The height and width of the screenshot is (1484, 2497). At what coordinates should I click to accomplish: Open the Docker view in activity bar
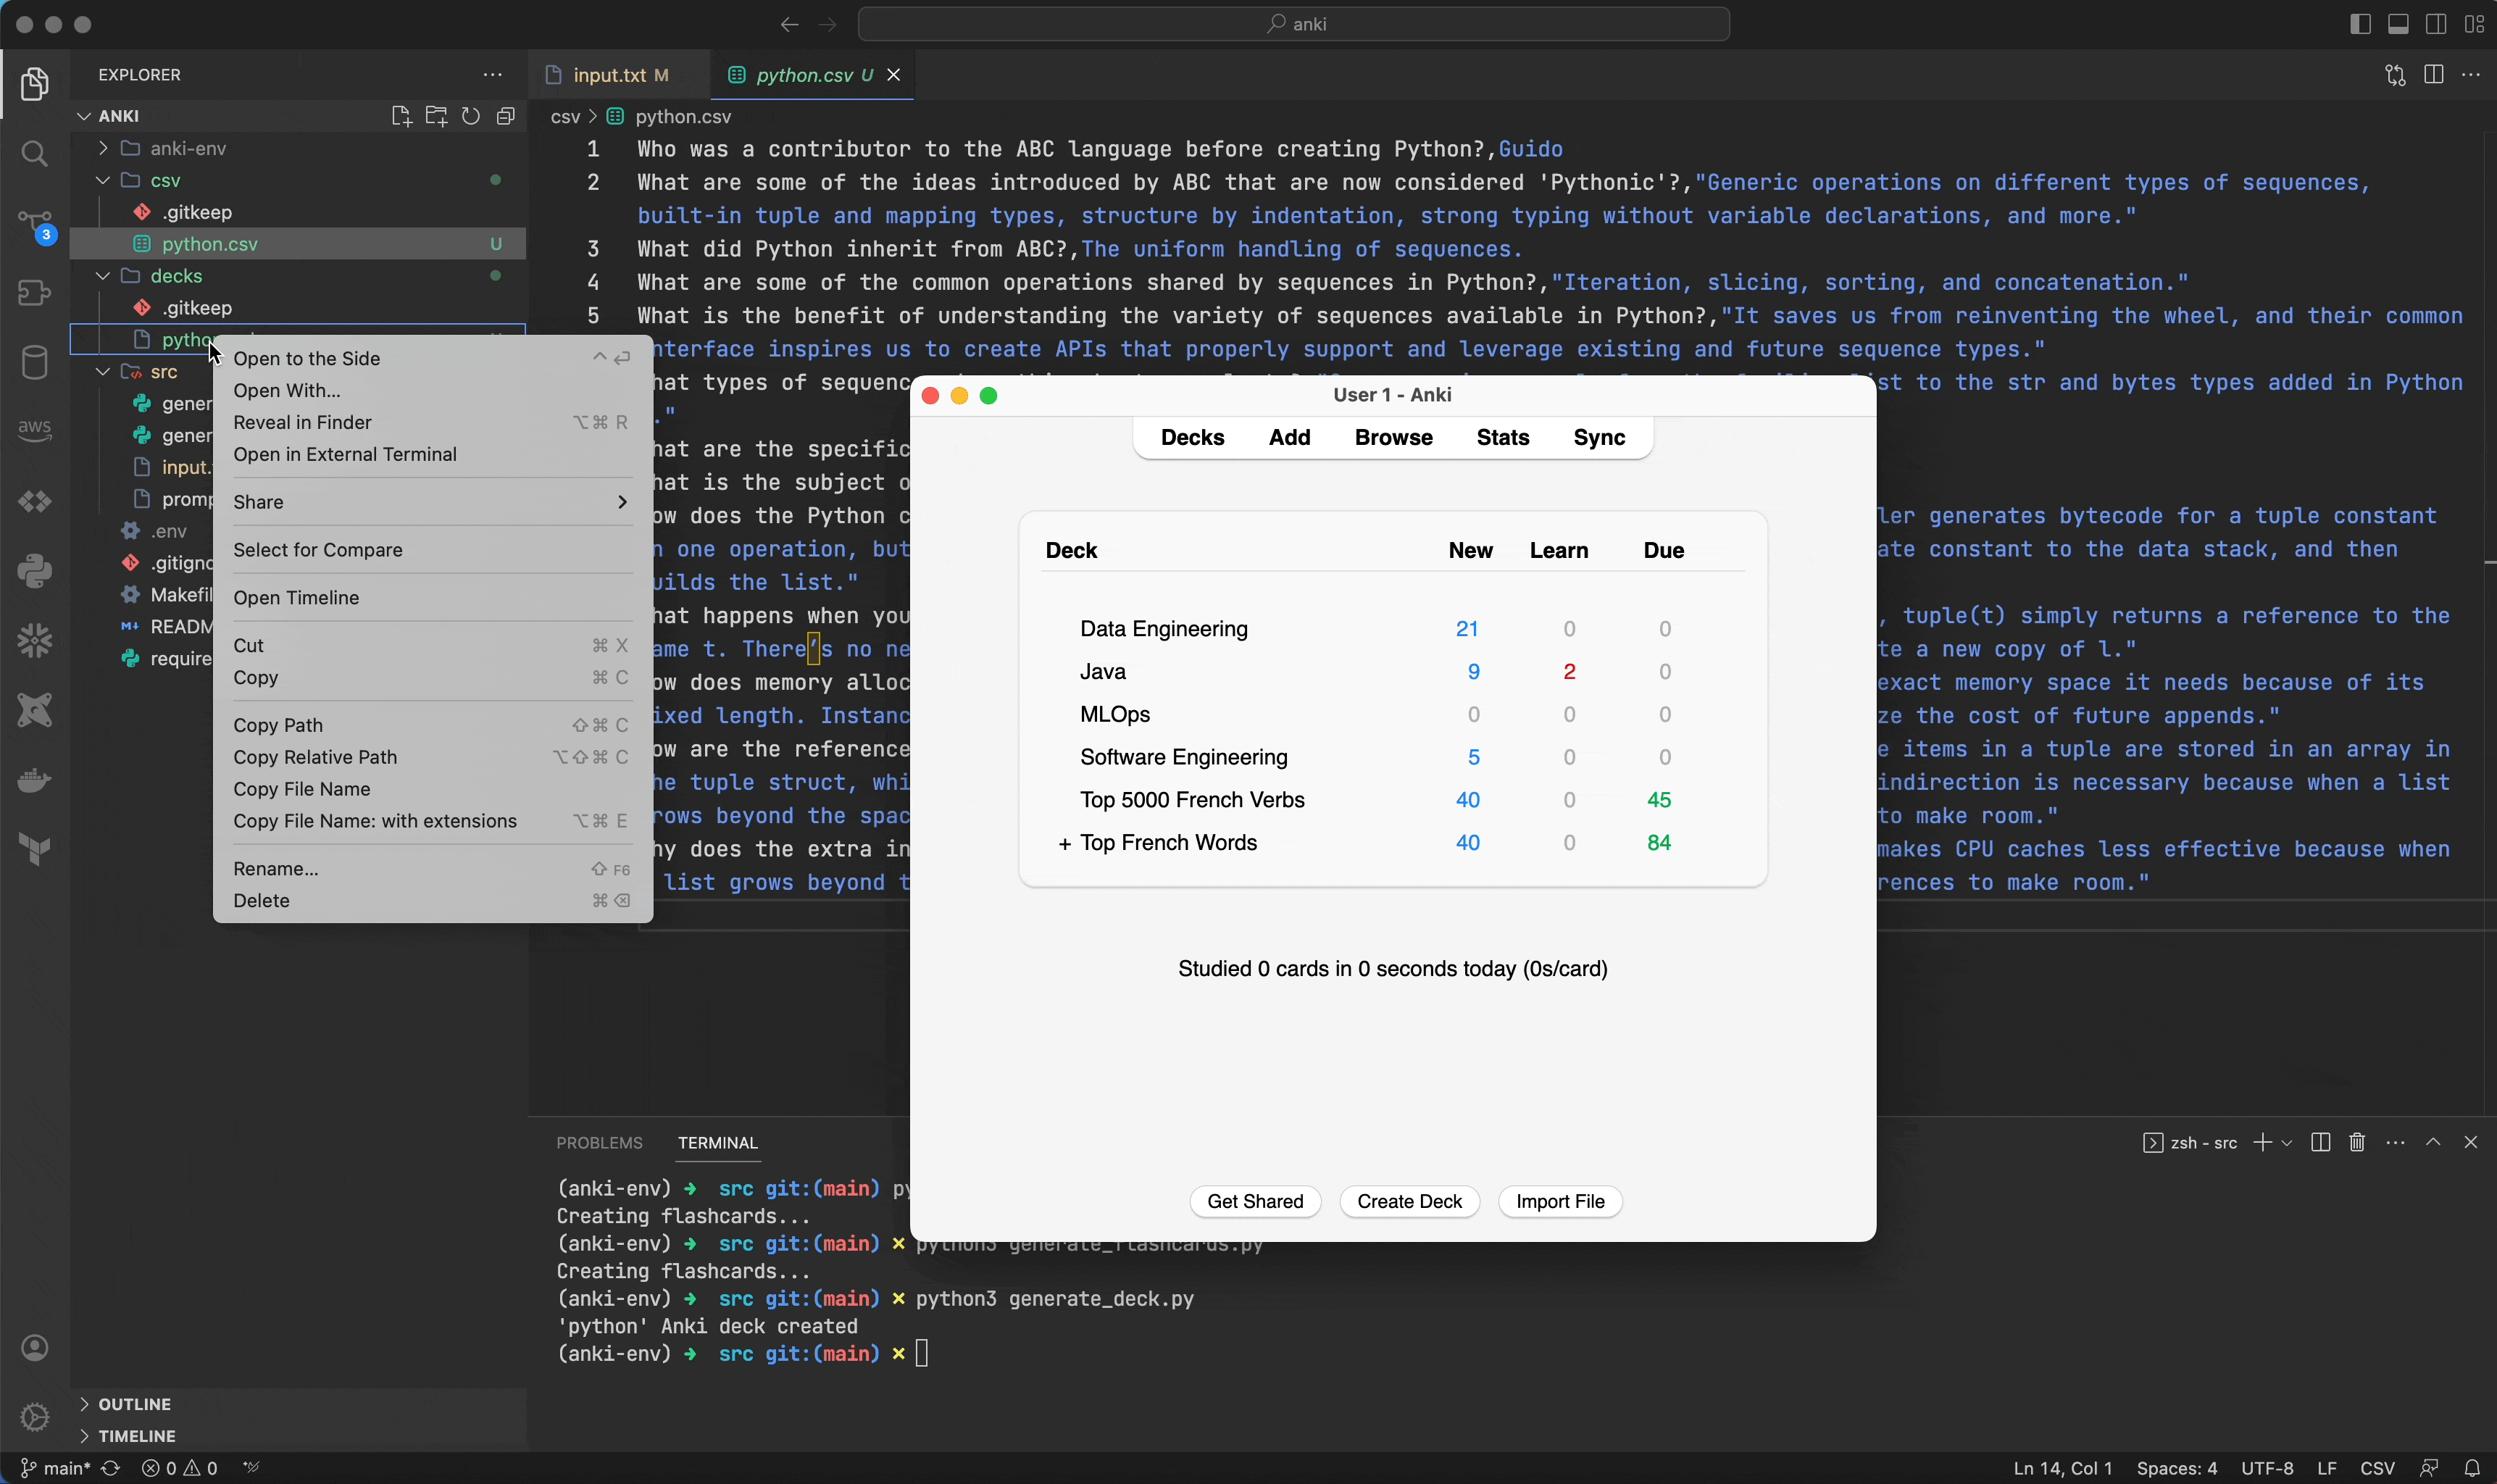click(35, 779)
